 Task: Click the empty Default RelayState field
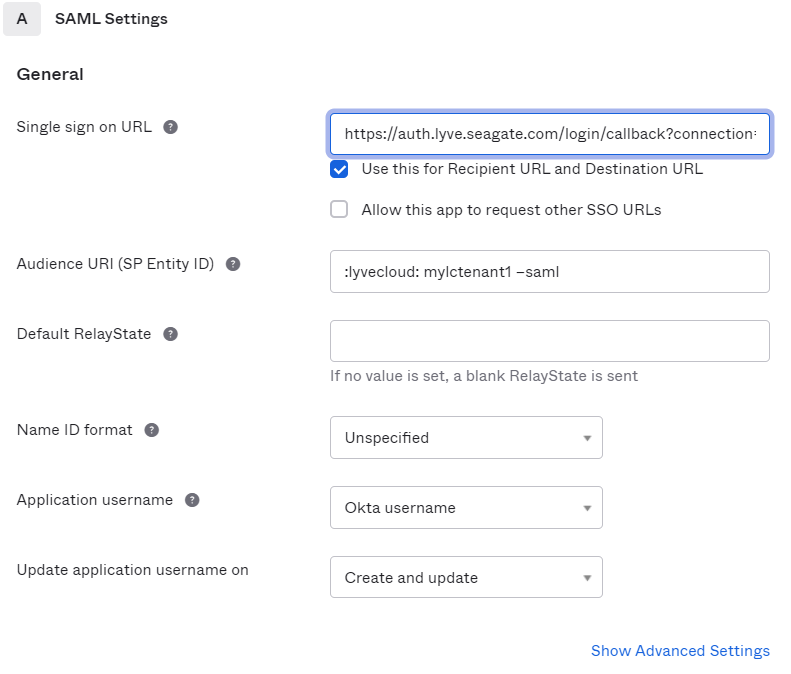tap(549, 341)
